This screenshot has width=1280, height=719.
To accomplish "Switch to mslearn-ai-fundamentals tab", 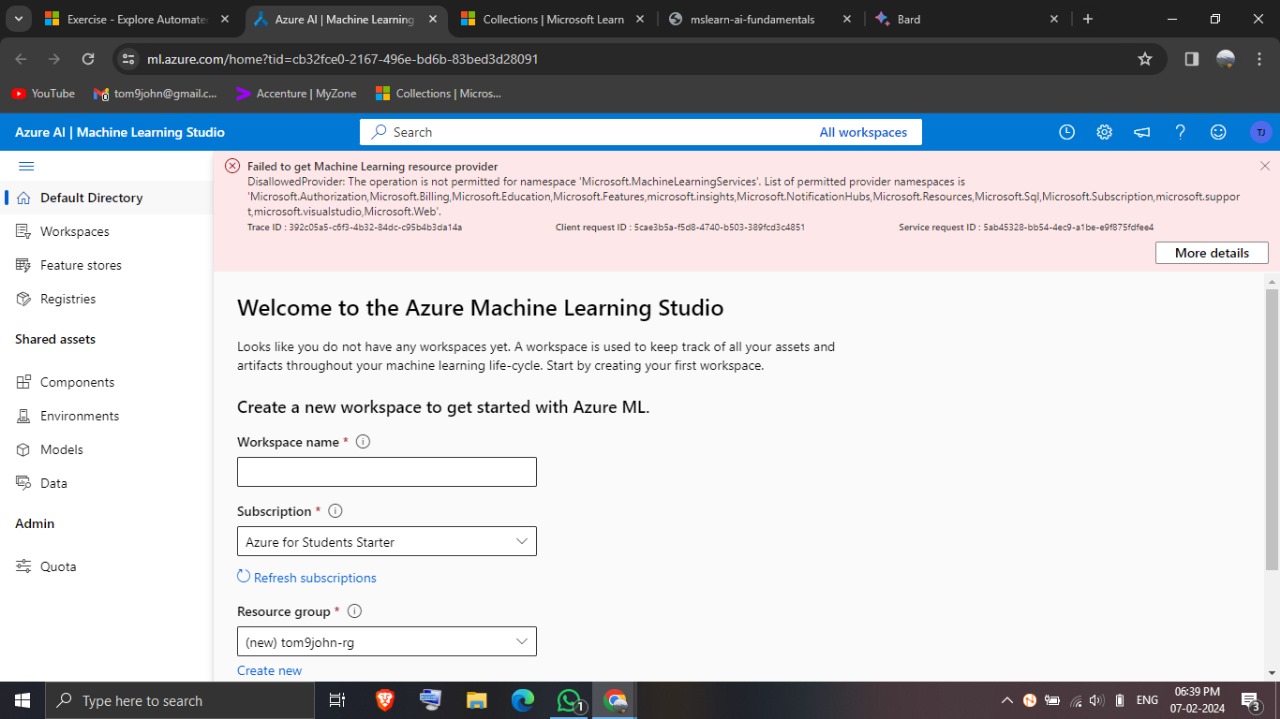I will coord(760,19).
